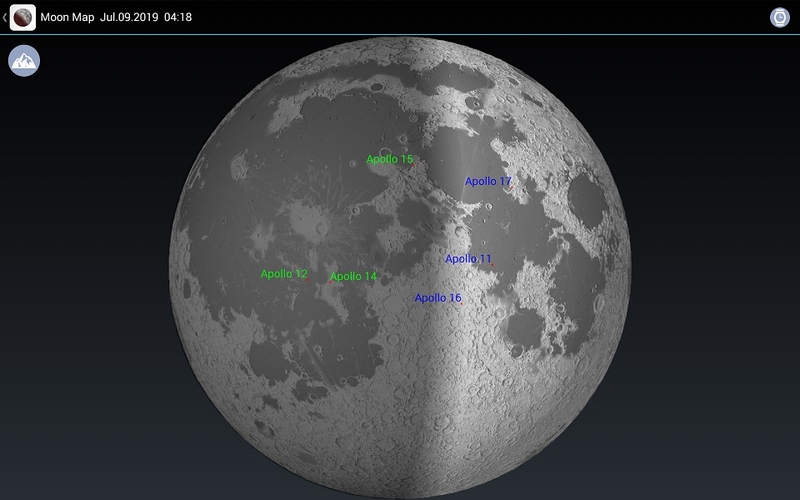Select the Apollo 16 landing site label

click(x=438, y=297)
